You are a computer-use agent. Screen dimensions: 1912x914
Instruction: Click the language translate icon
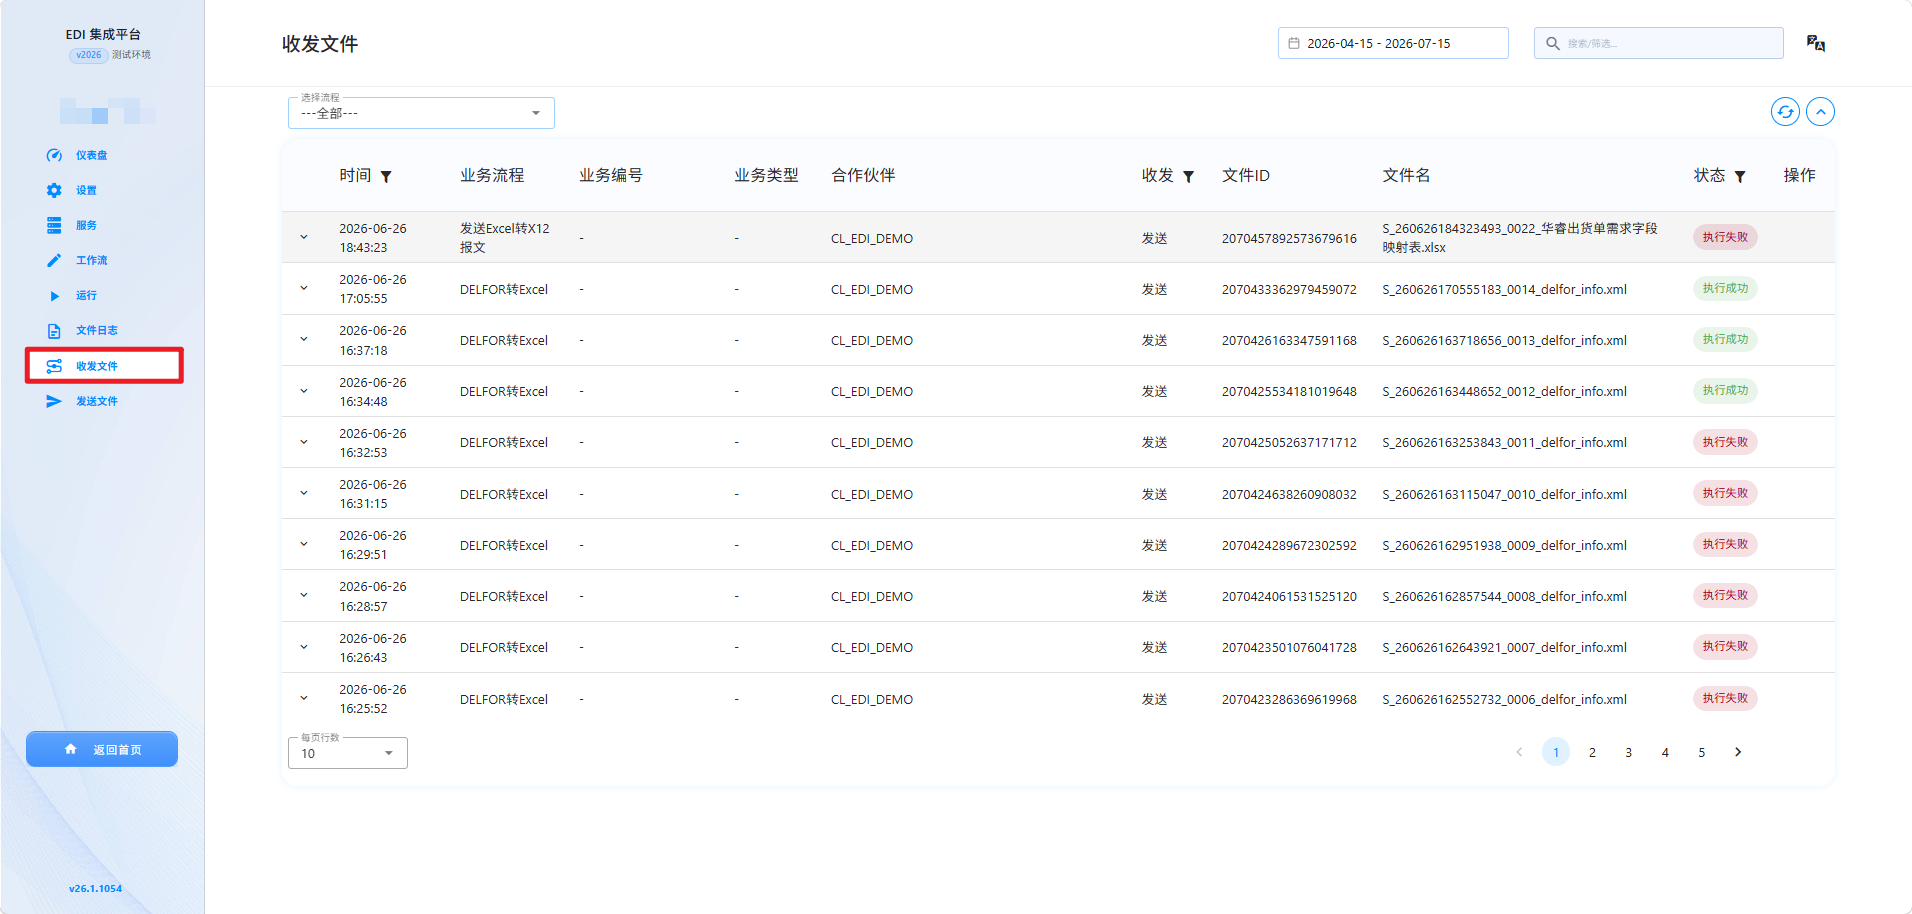(1816, 43)
